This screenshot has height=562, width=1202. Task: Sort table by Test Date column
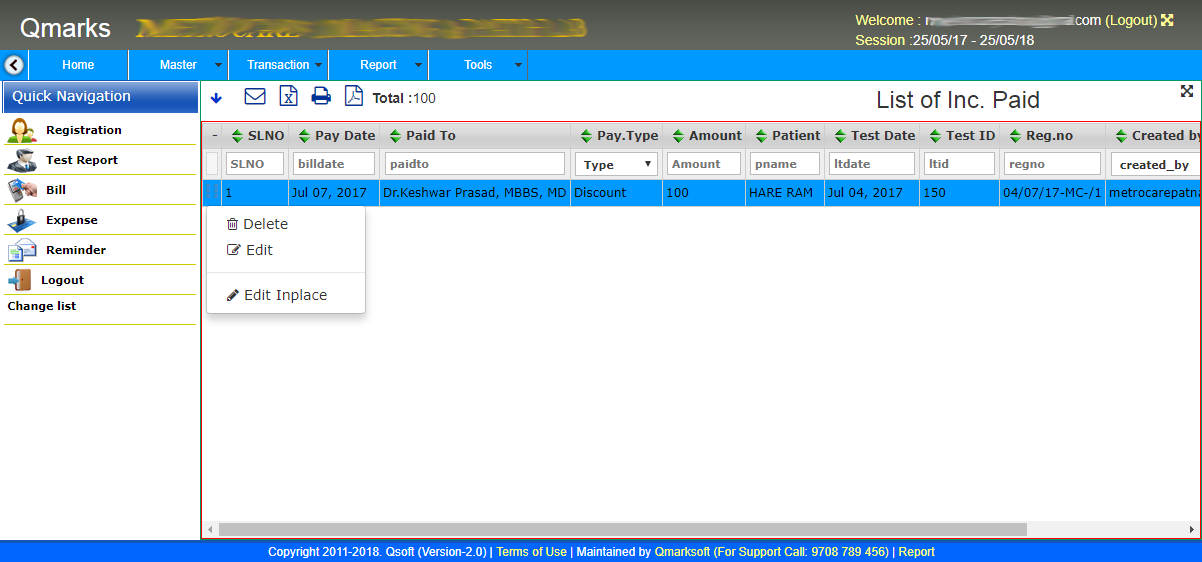[x=873, y=136]
